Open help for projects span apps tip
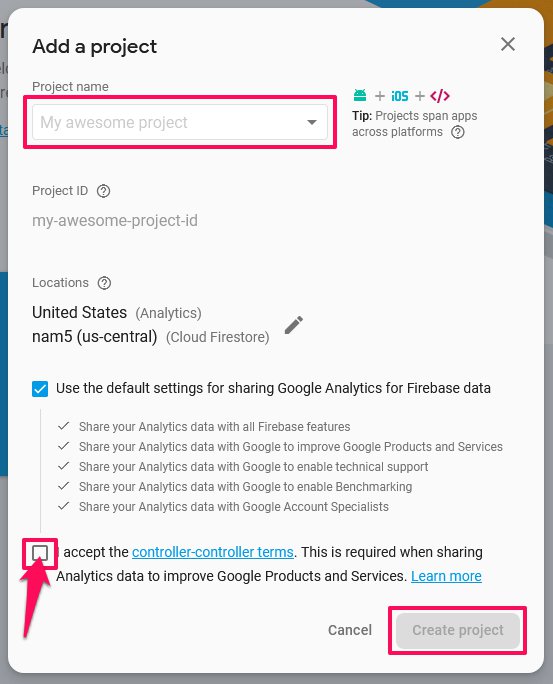The image size is (553, 684). click(x=457, y=132)
